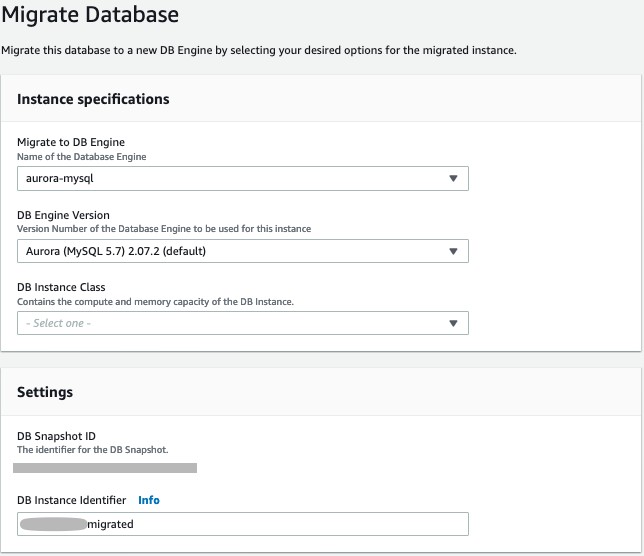This screenshot has height=556, width=644.
Task: Click the DB Instance Identifier input field
Action: click(x=243, y=524)
